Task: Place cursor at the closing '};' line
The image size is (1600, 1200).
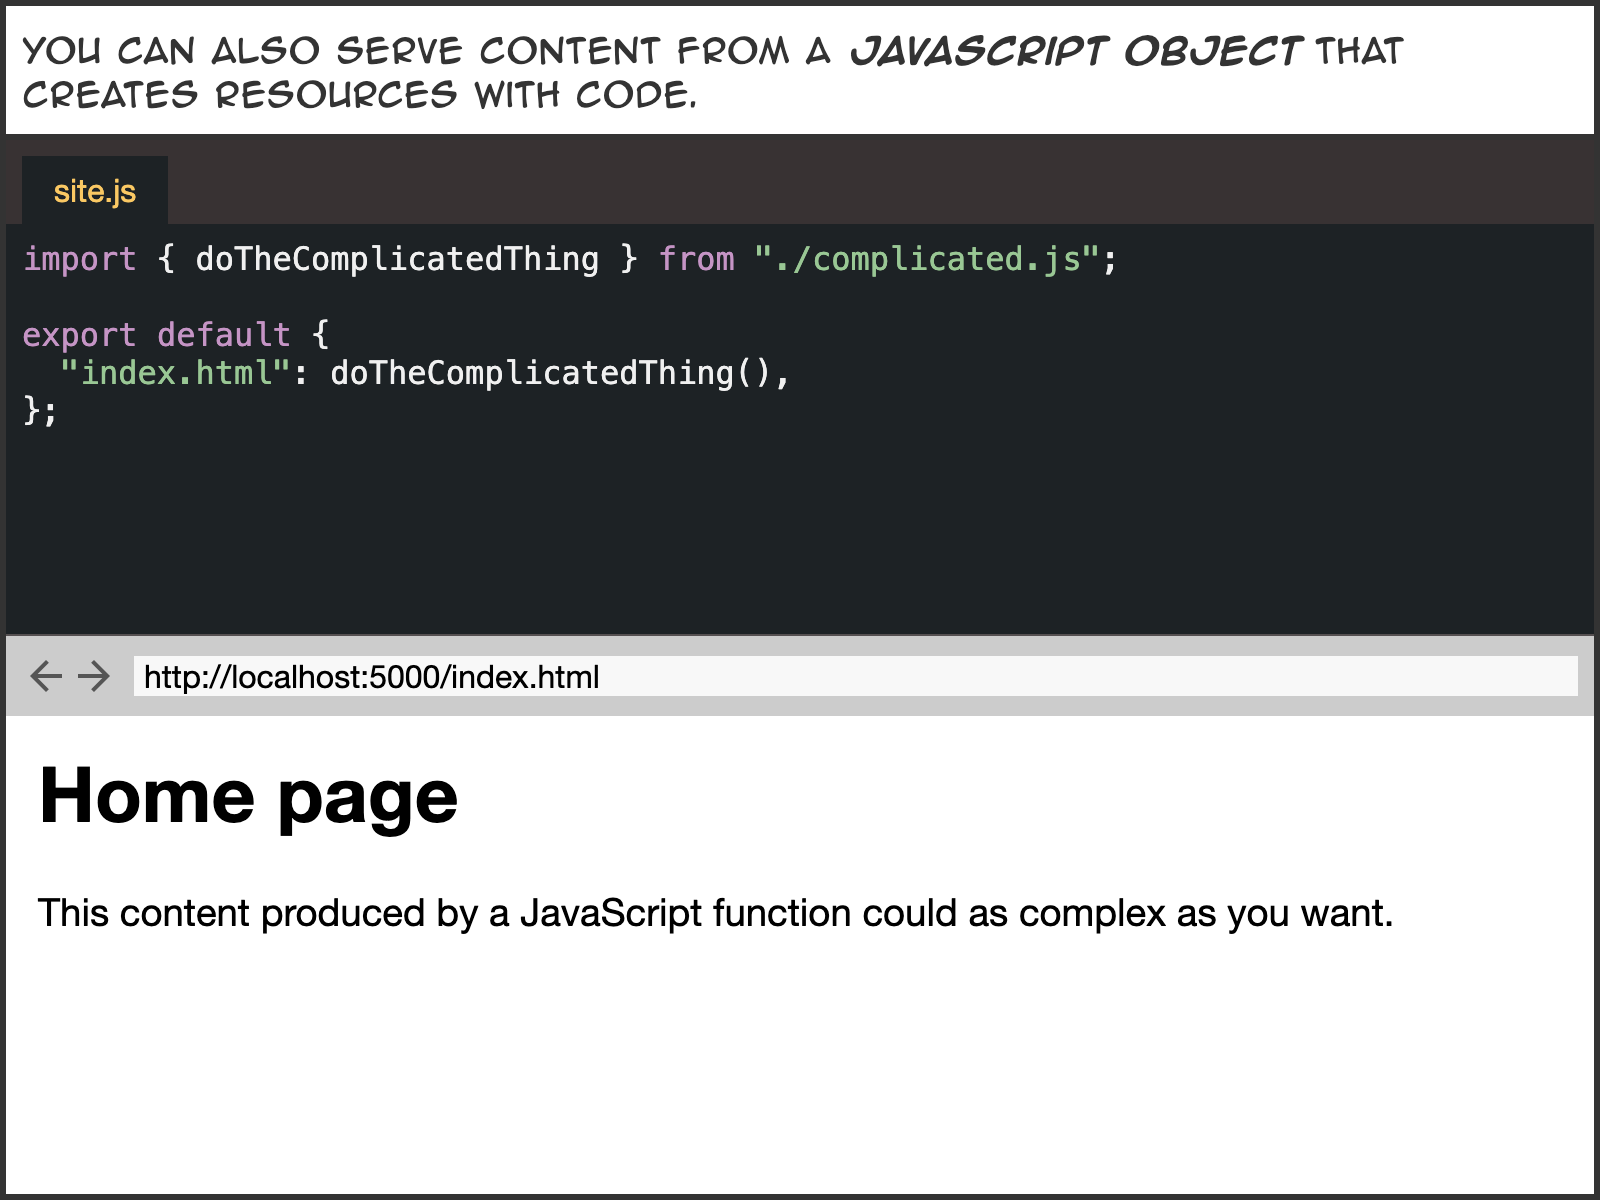Action: click(x=41, y=411)
